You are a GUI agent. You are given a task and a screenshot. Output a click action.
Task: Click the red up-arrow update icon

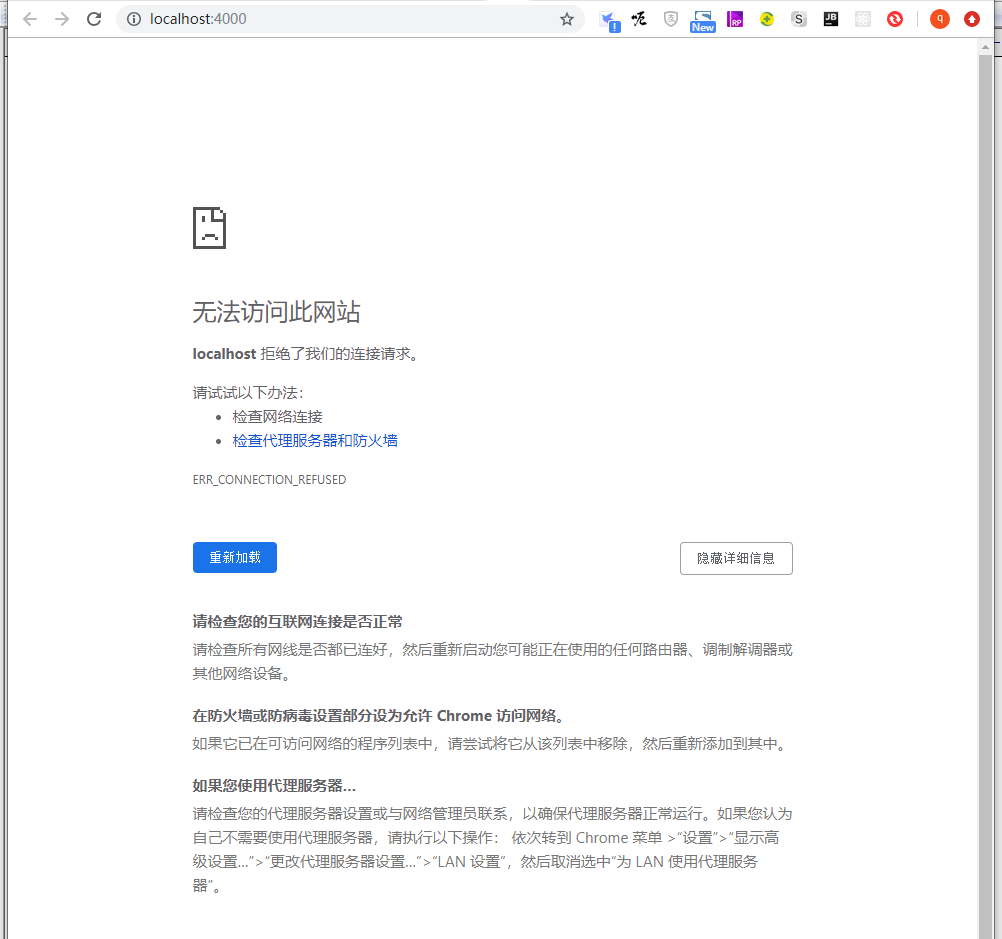(972, 19)
